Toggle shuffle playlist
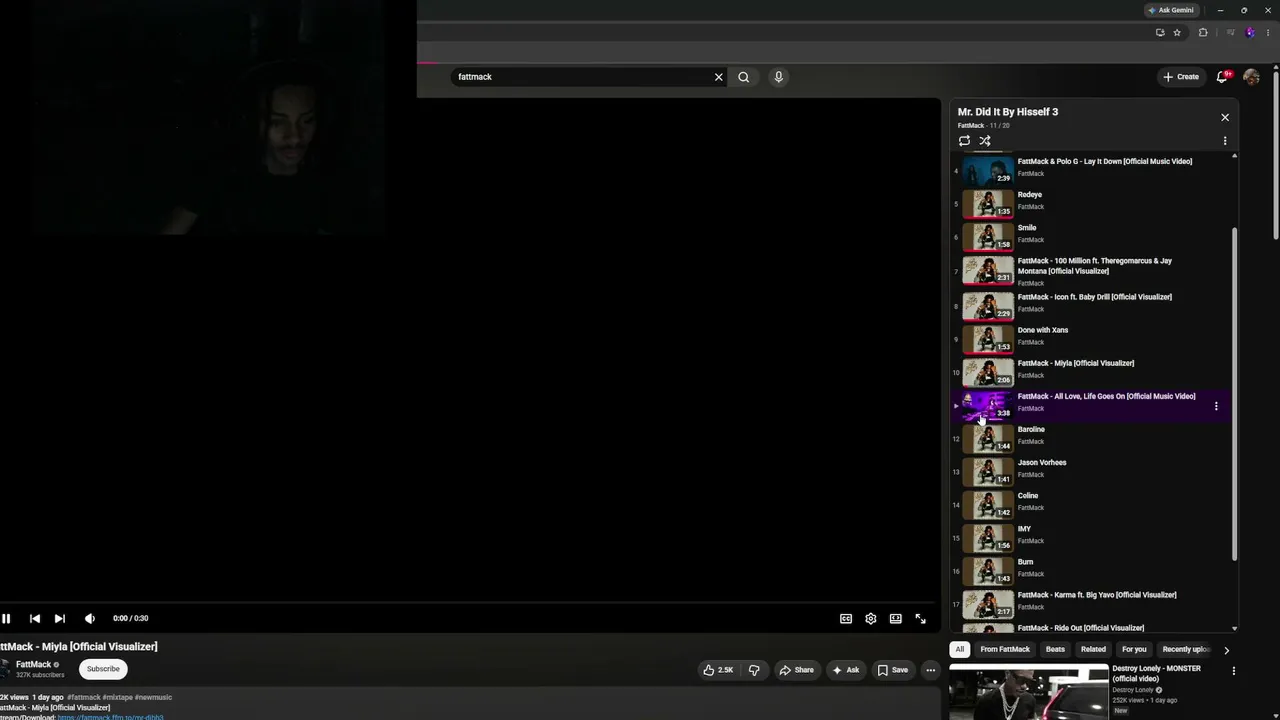The image size is (1280, 720). (x=985, y=141)
